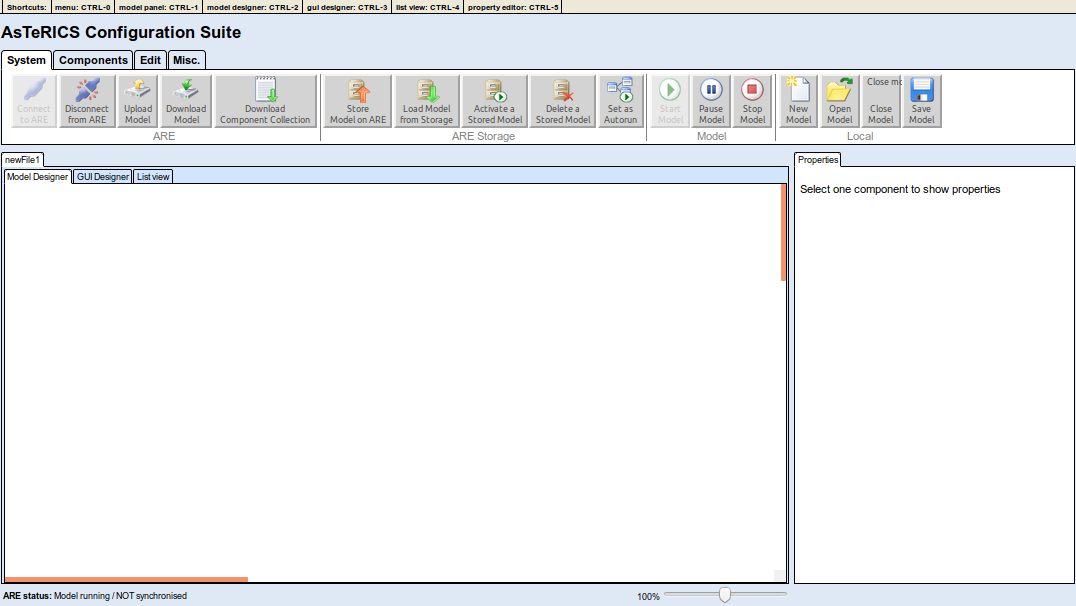Viewport: 1076px width, 606px height.
Task: Click the horizontal scrollbar of the model canvas
Action: pyautogui.click(x=126, y=579)
